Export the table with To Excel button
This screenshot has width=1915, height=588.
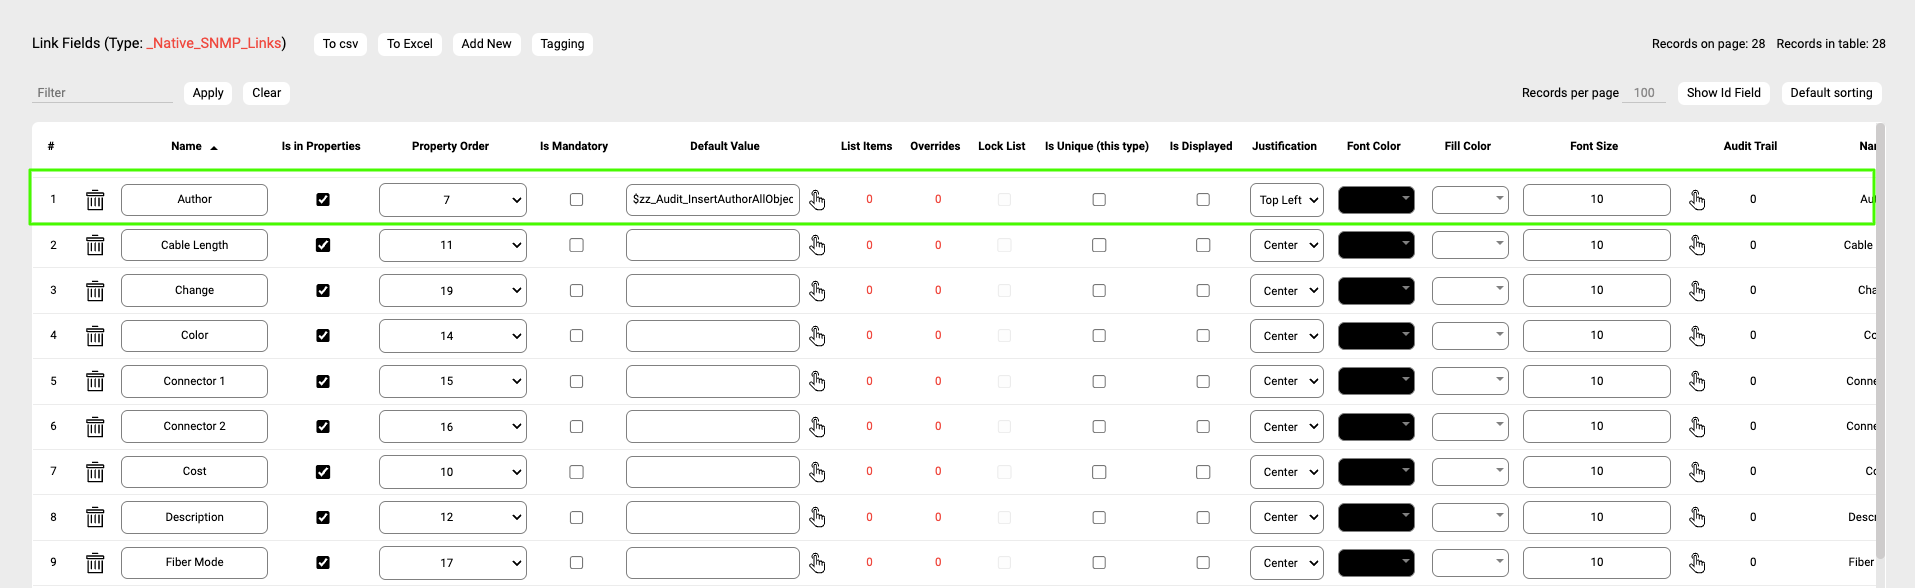pos(410,44)
